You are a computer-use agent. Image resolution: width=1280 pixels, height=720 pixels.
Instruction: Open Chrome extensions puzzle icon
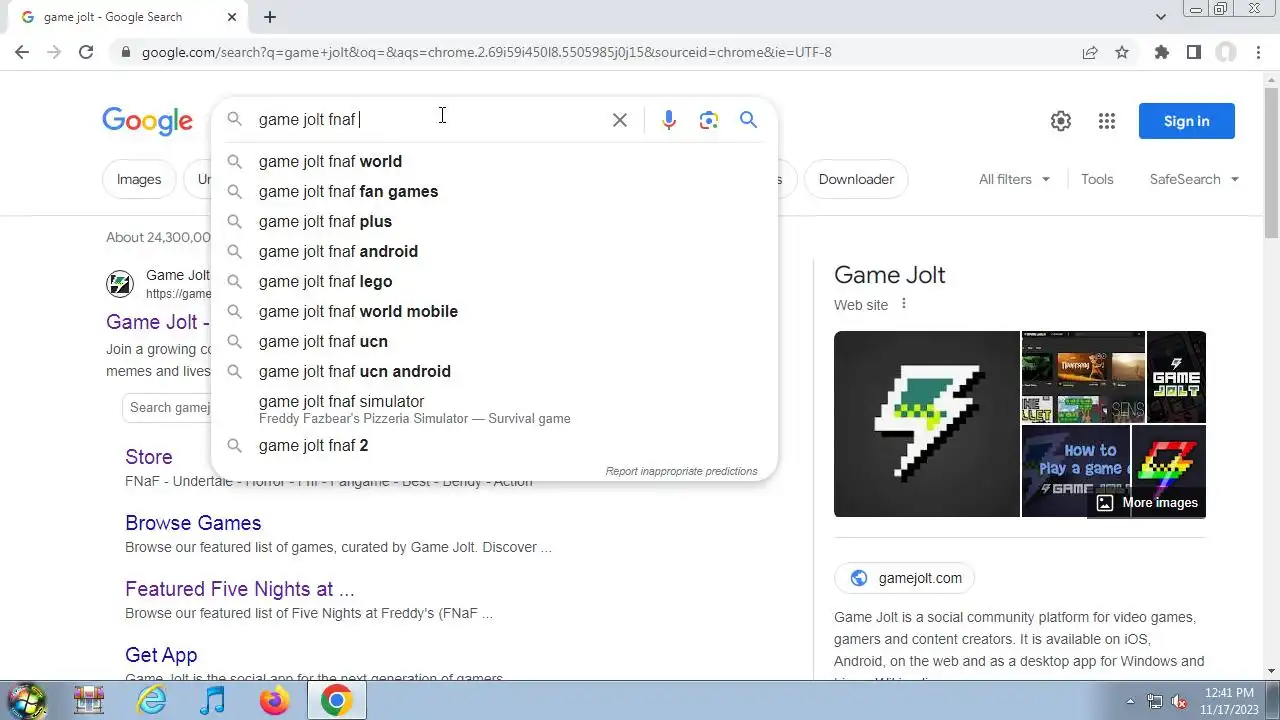click(x=1161, y=52)
